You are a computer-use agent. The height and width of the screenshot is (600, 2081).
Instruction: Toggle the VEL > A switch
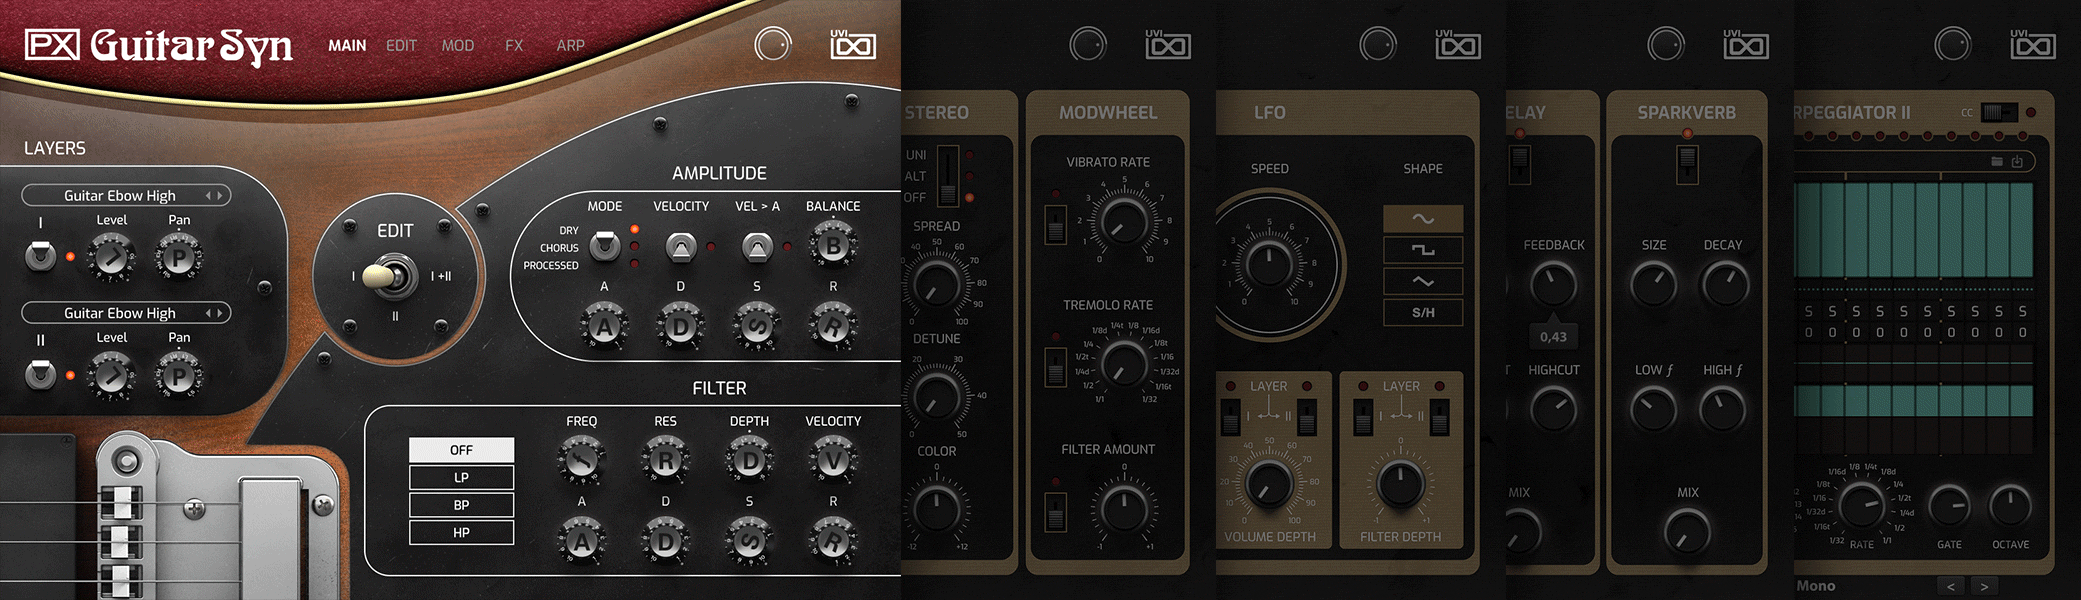coord(757,246)
